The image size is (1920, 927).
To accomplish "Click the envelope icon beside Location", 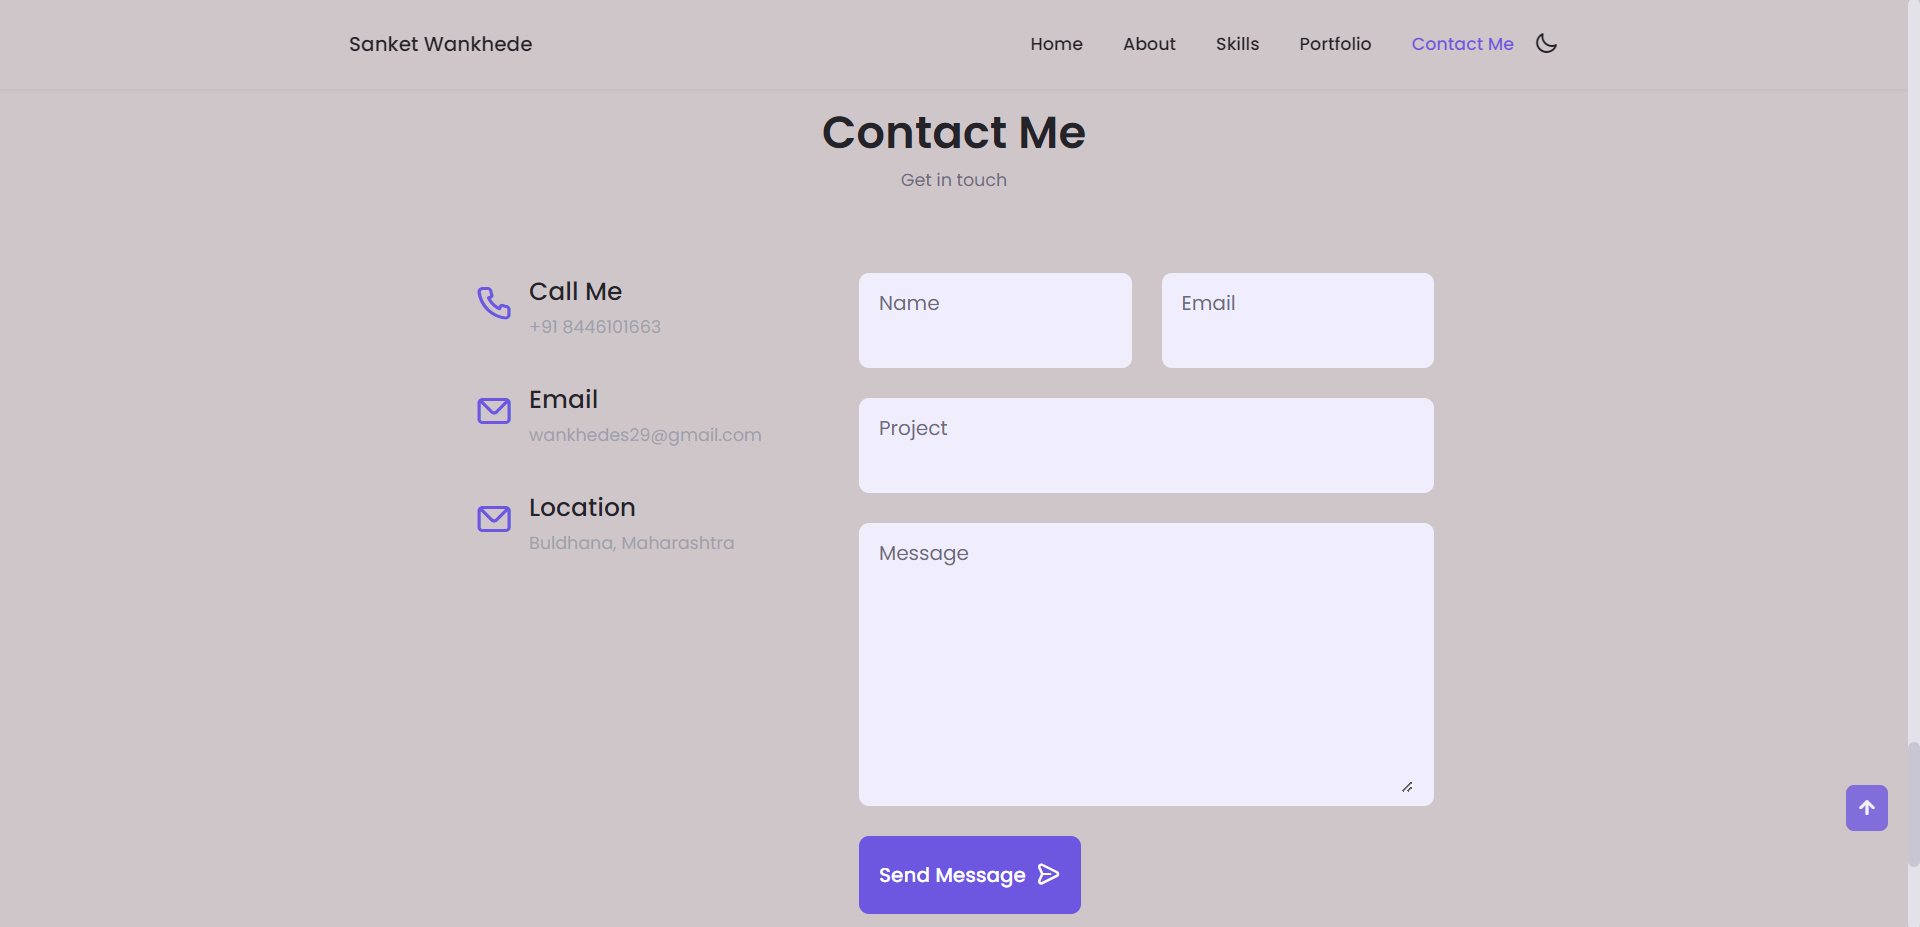I will click(x=493, y=519).
